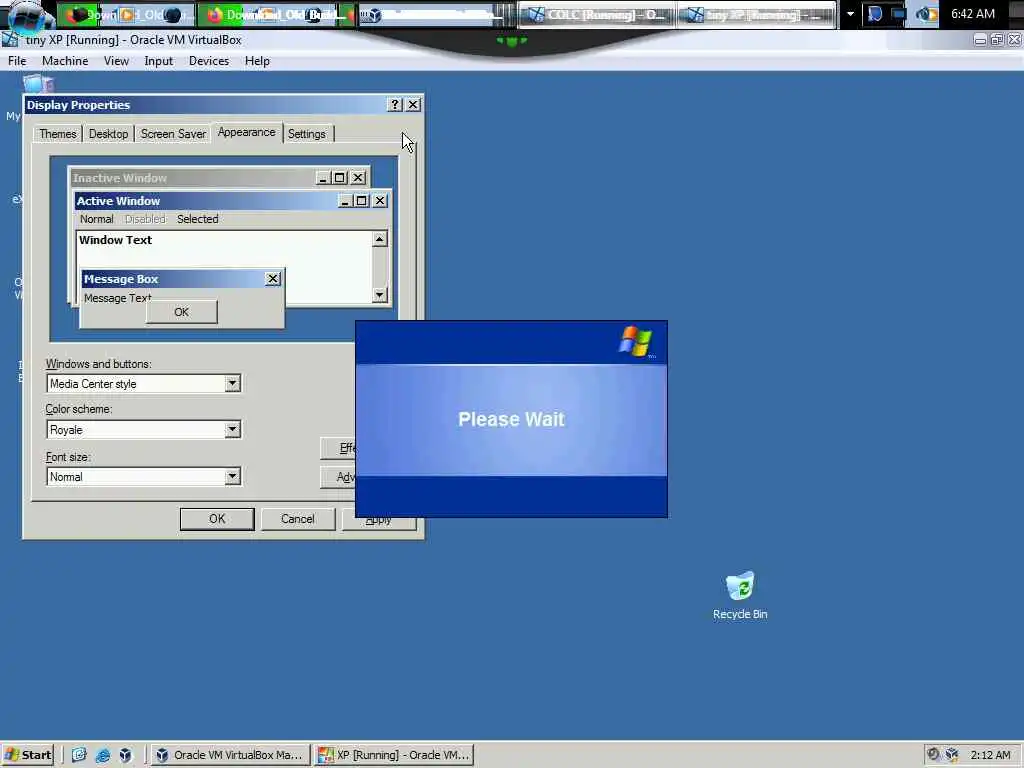Click the VirtualBox title bar icon
The height and width of the screenshot is (768, 1024).
coord(10,40)
